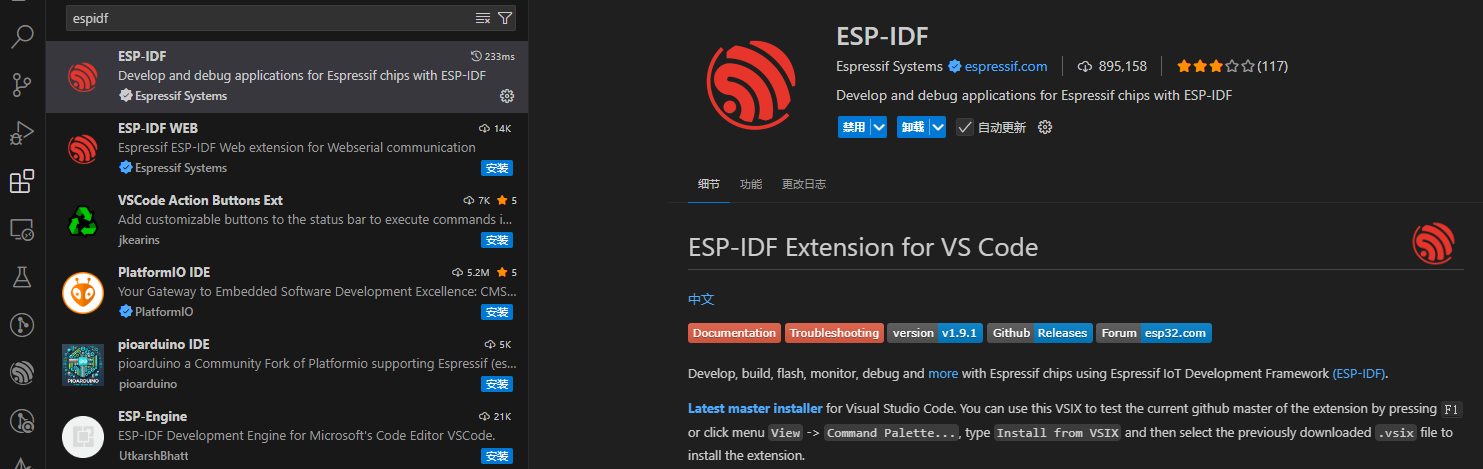Click the extension search input field

270,18
